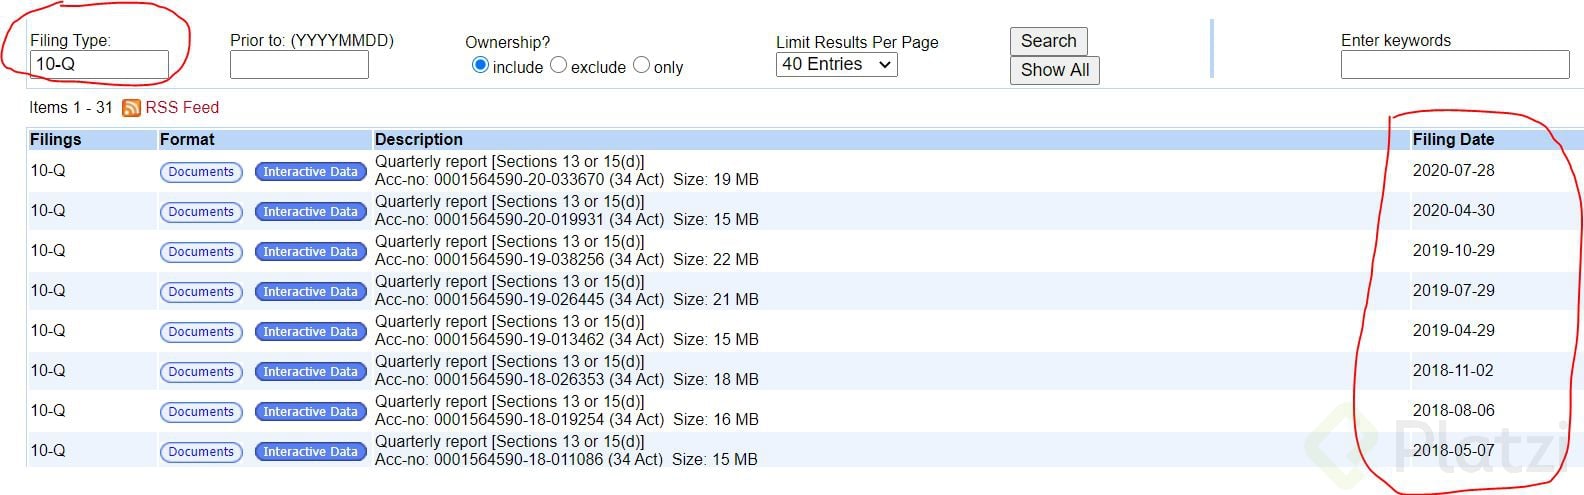Open Interactive Data for 2019-07-29 filing
Screen dimensions: 1584x495
[x=310, y=292]
